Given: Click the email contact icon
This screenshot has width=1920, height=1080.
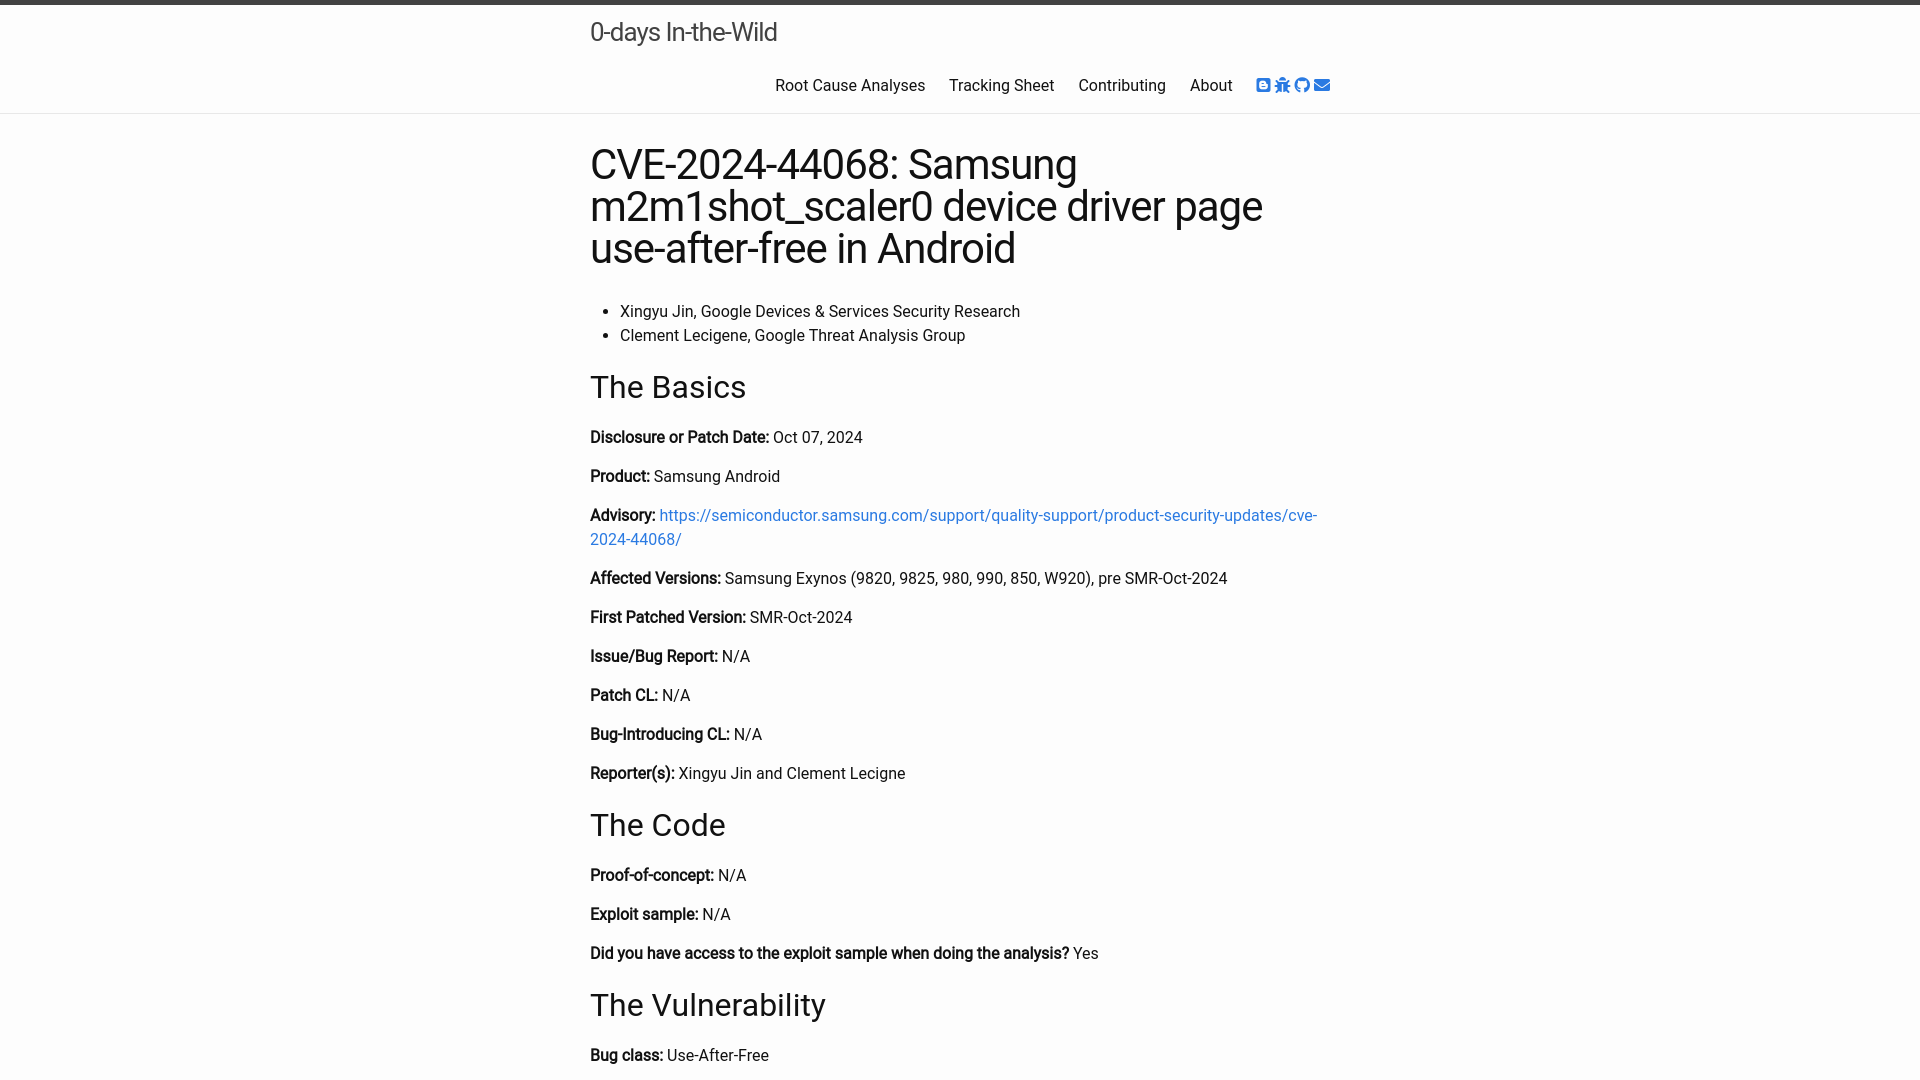Looking at the screenshot, I should click(1321, 84).
